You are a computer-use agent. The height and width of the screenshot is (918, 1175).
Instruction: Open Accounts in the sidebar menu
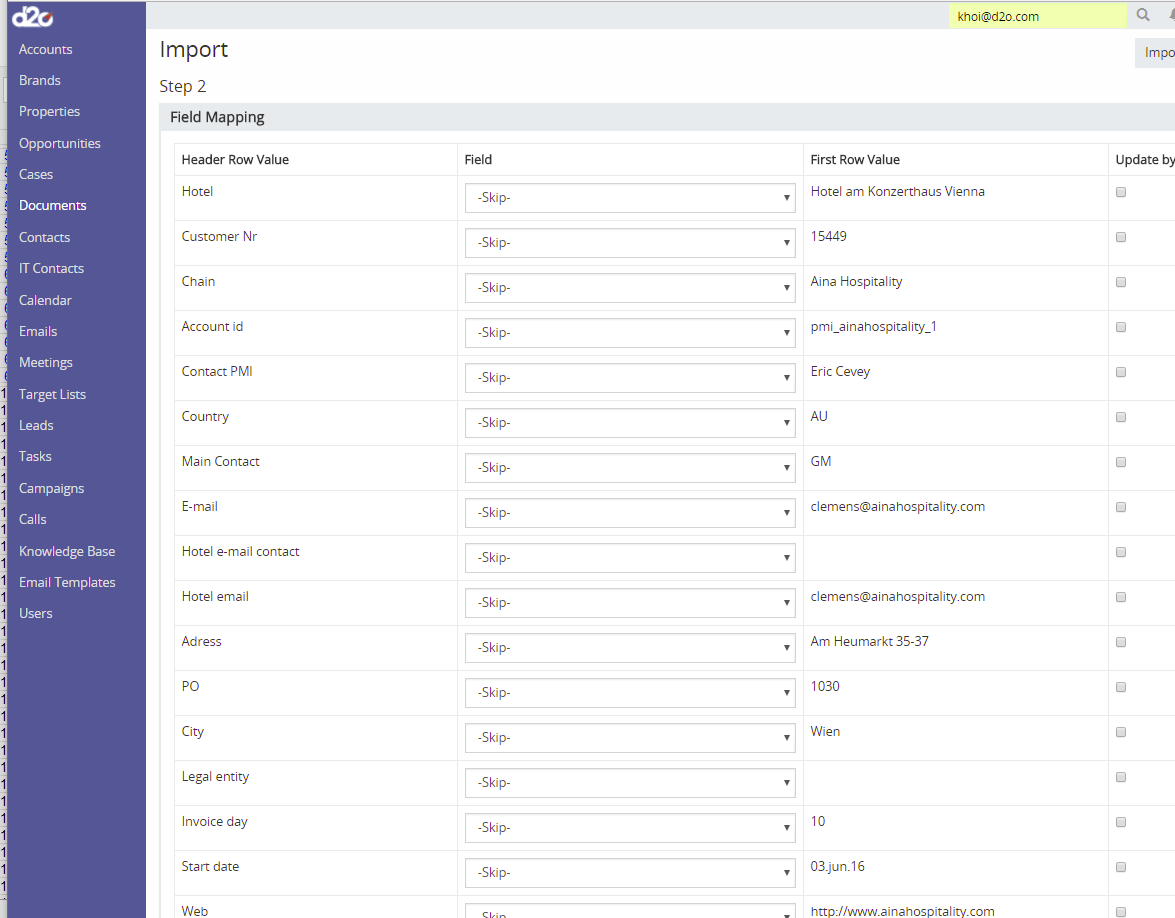pos(46,49)
